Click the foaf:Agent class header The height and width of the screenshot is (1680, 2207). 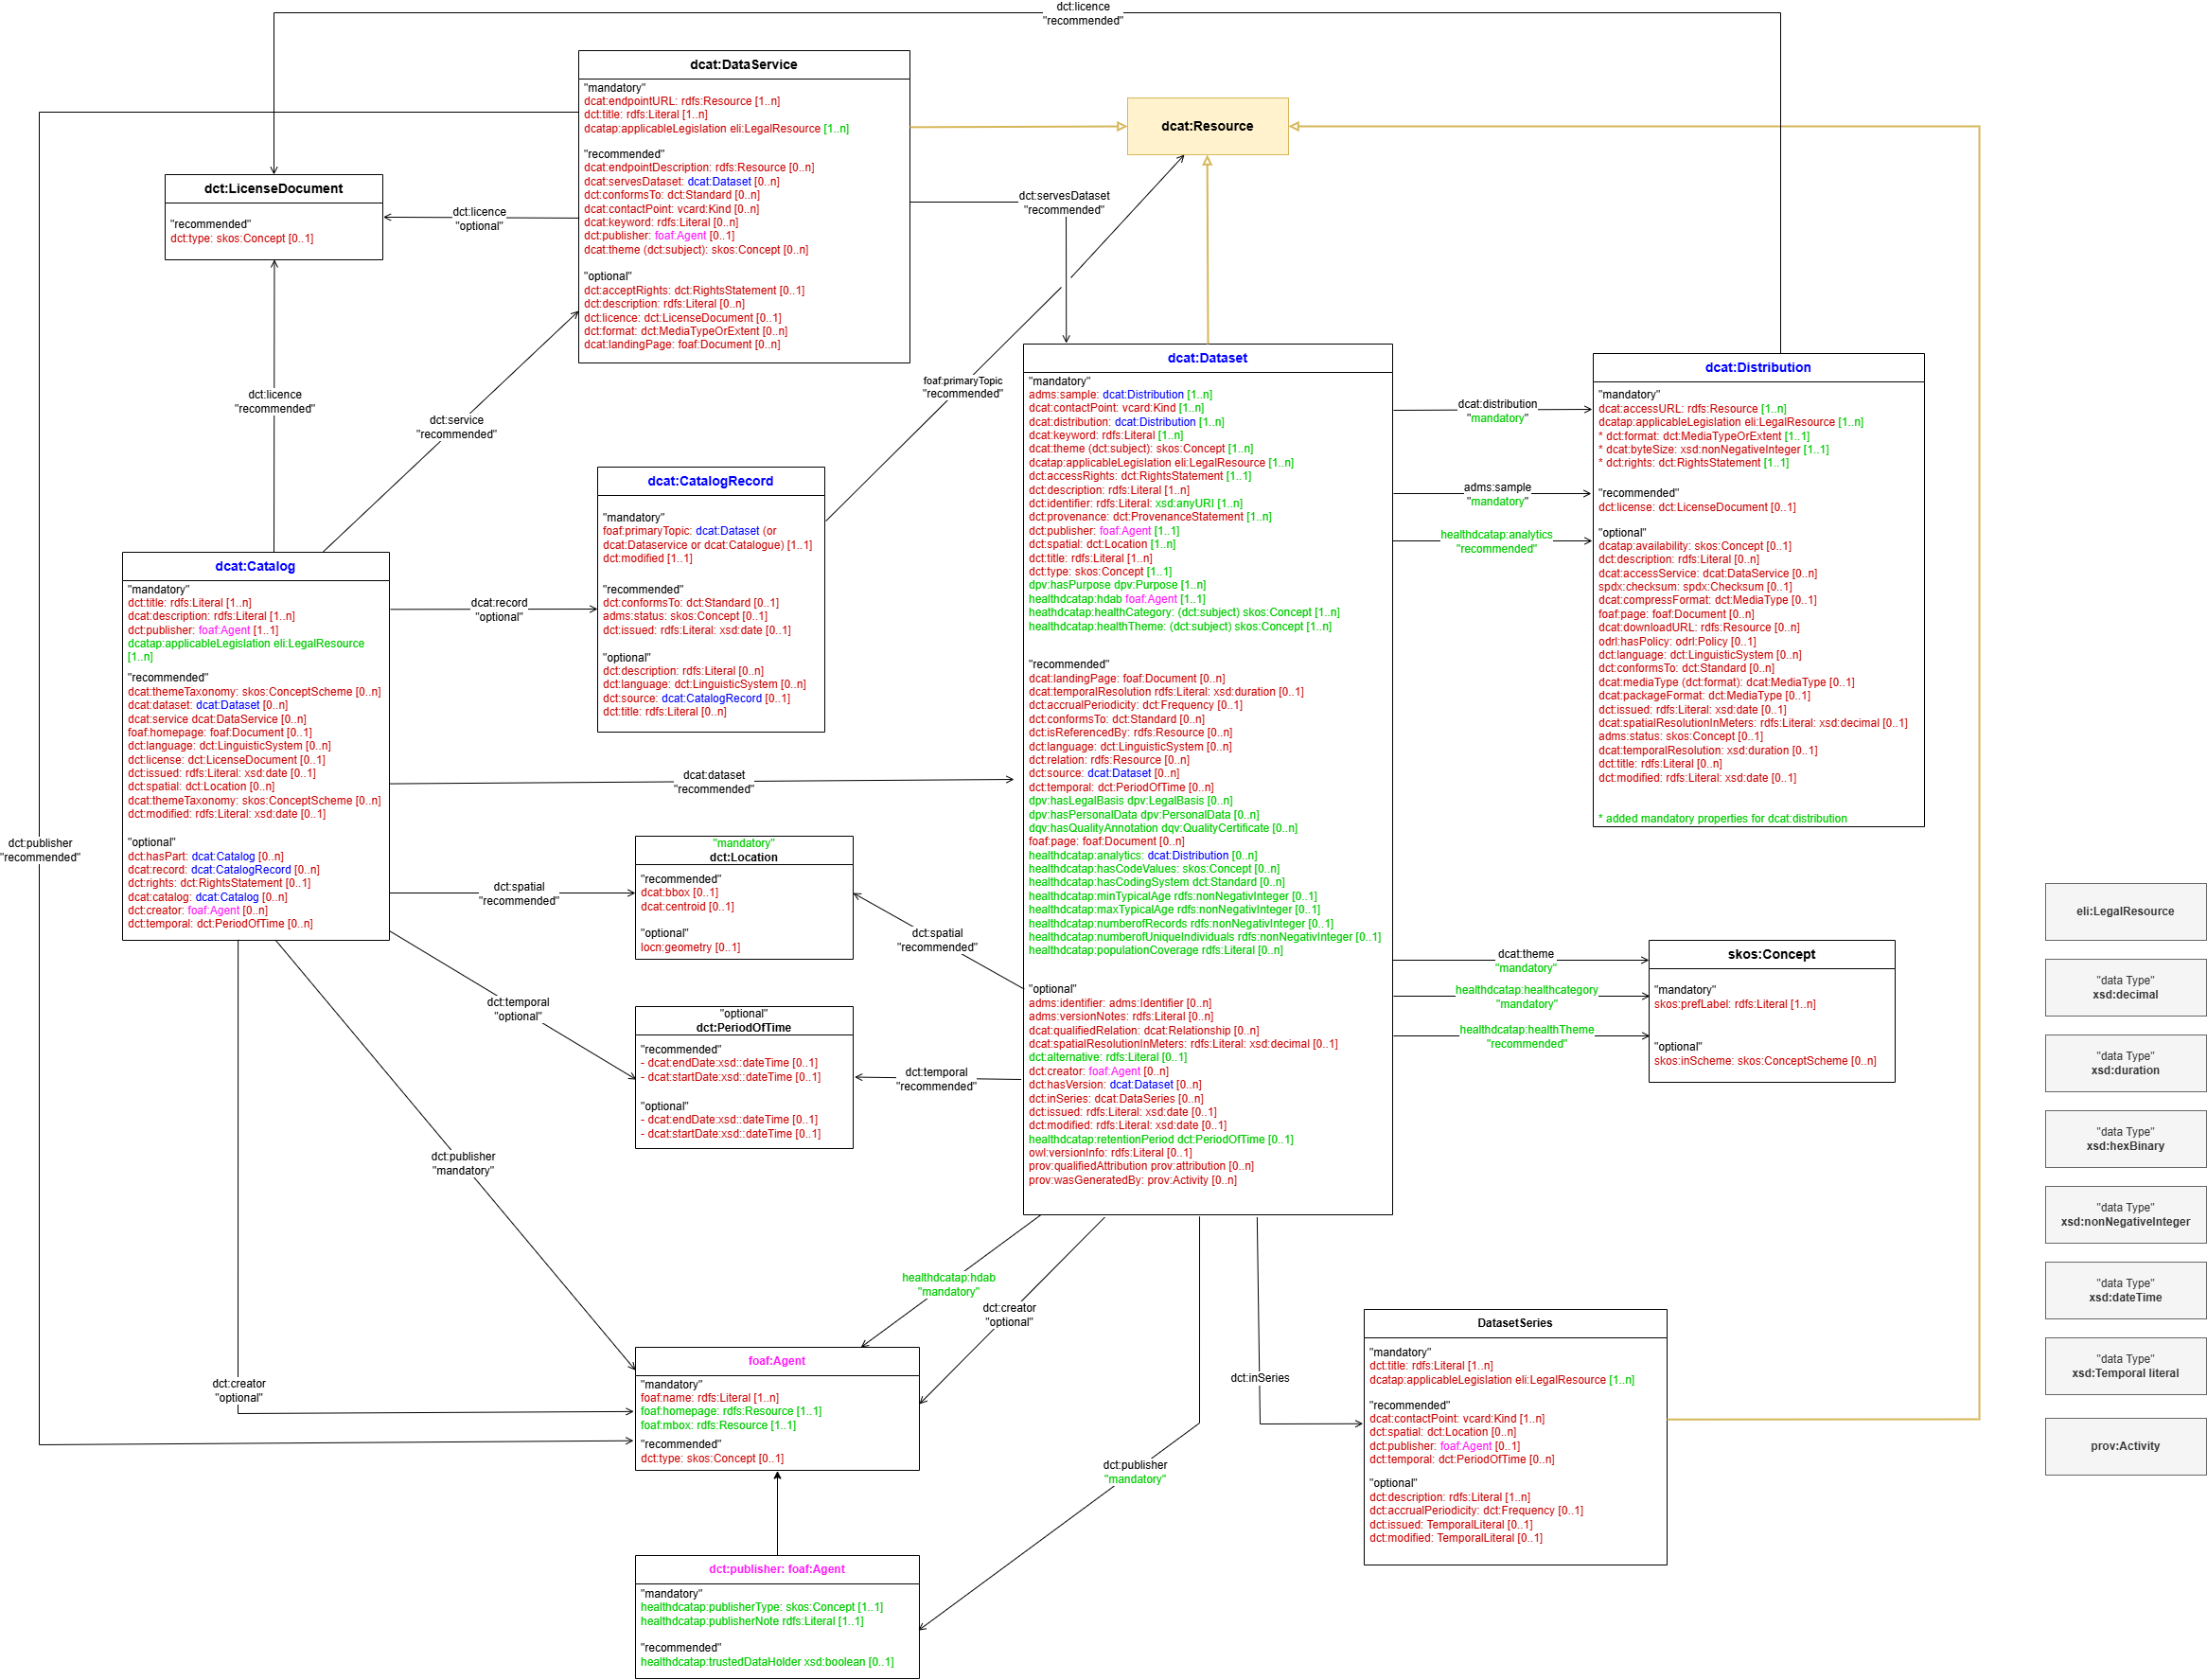pyautogui.click(x=776, y=1361)
